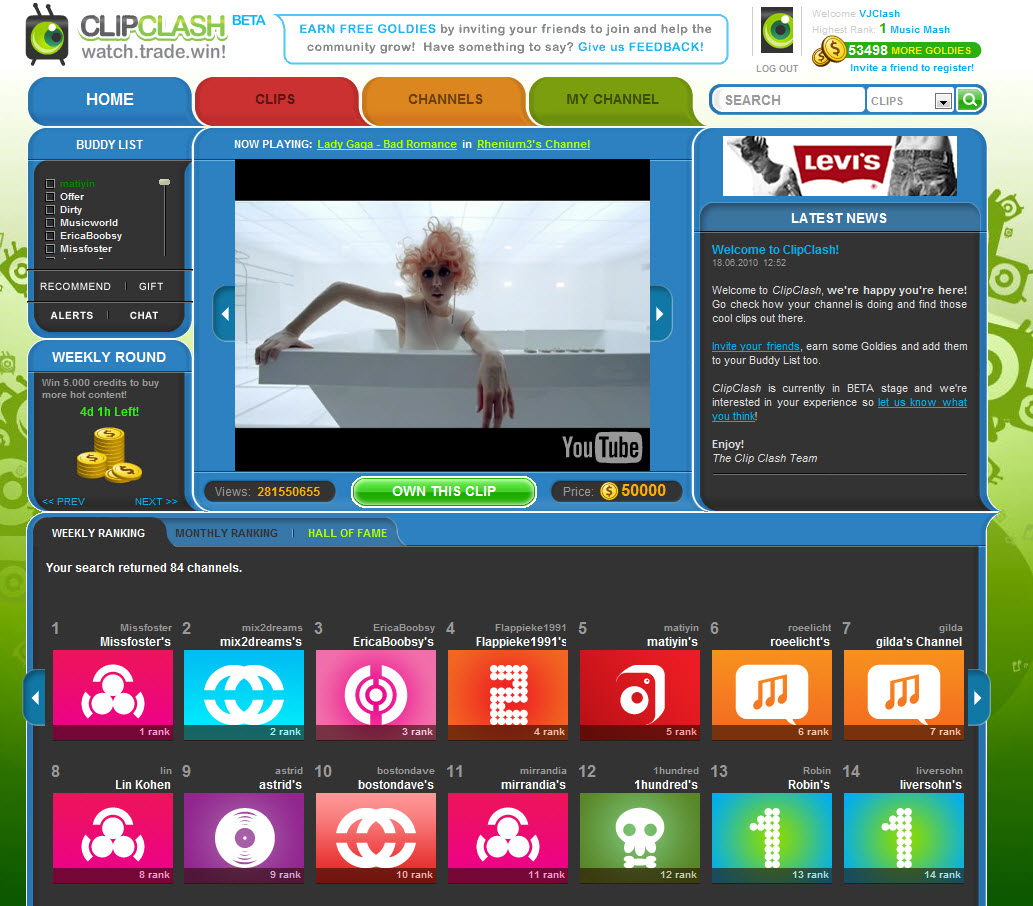Go to the CHANNELS tab
Screen dimensions: 1033x906
click(x=445, y=99)
